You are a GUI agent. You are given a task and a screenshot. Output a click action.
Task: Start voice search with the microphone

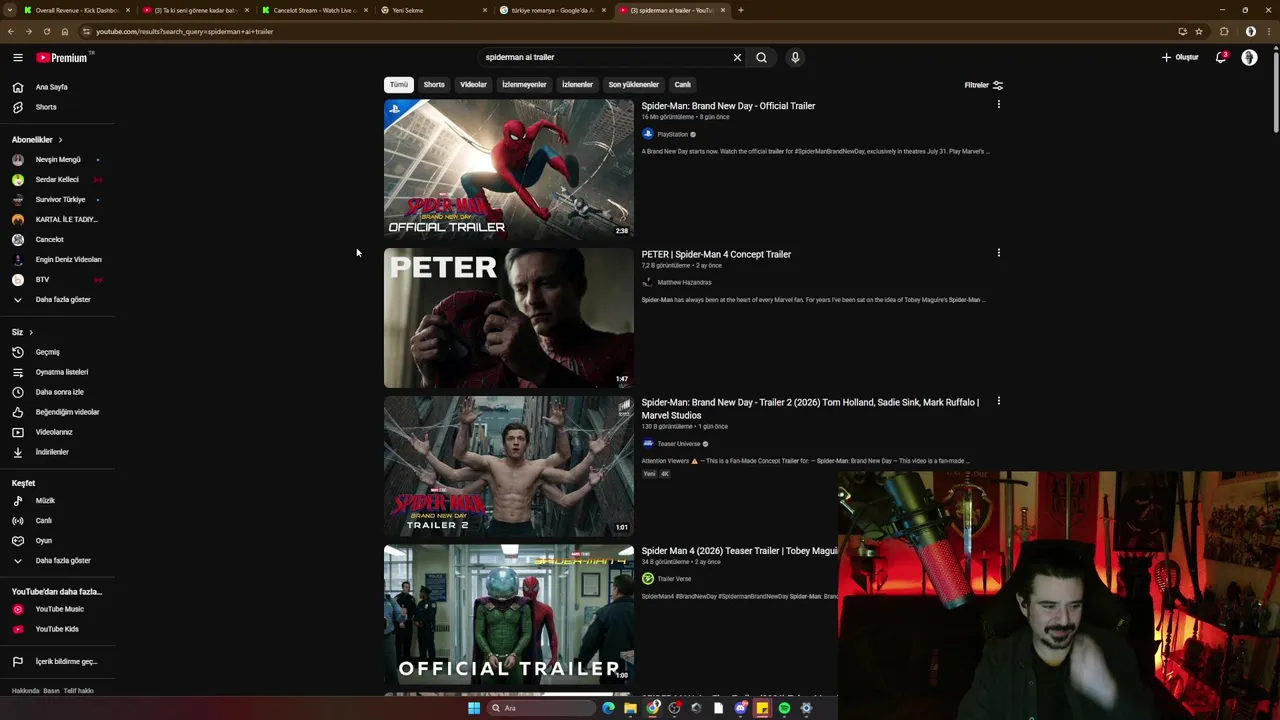click(795, 57)
